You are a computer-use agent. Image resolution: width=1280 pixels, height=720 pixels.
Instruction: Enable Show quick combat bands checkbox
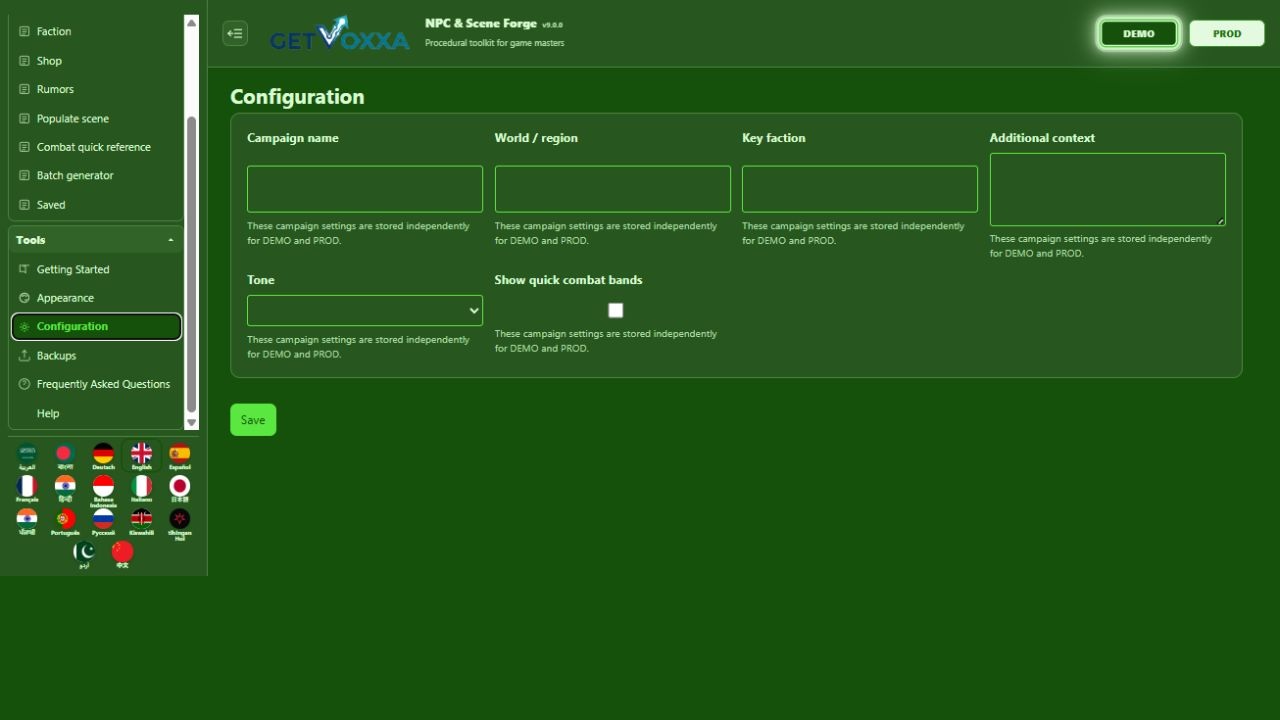click(615, 311)
